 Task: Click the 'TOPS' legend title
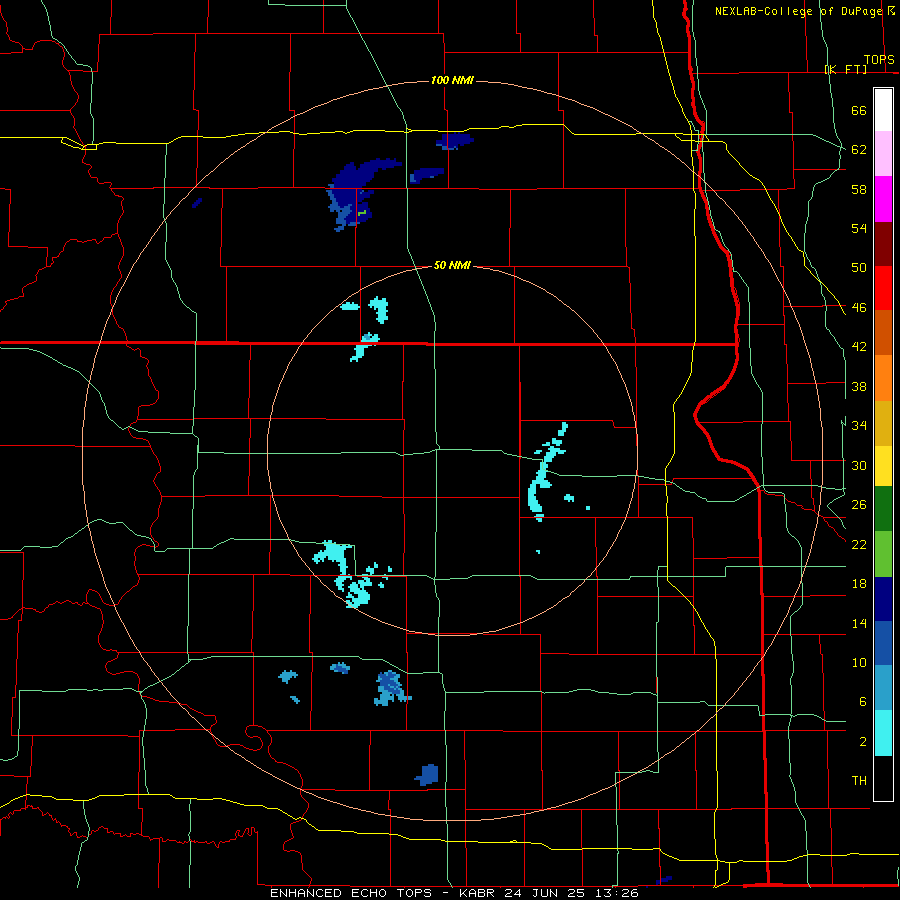pyautogui.click(x=879, y=59)
